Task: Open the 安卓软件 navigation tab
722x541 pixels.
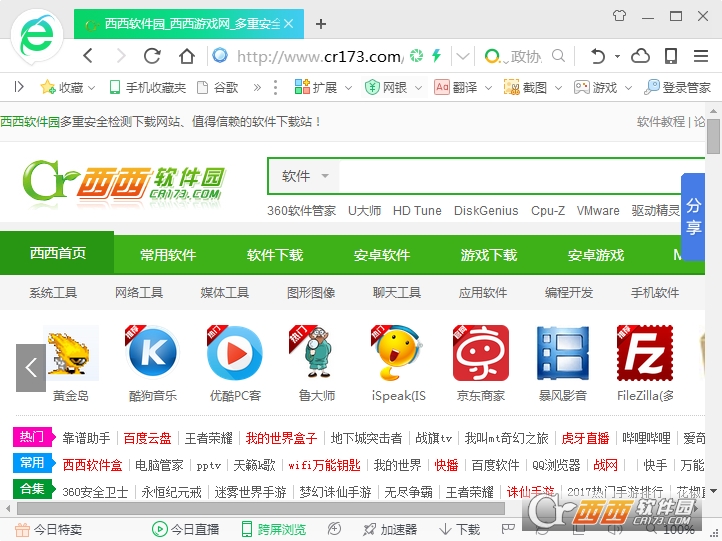Action: coord(382,255)
